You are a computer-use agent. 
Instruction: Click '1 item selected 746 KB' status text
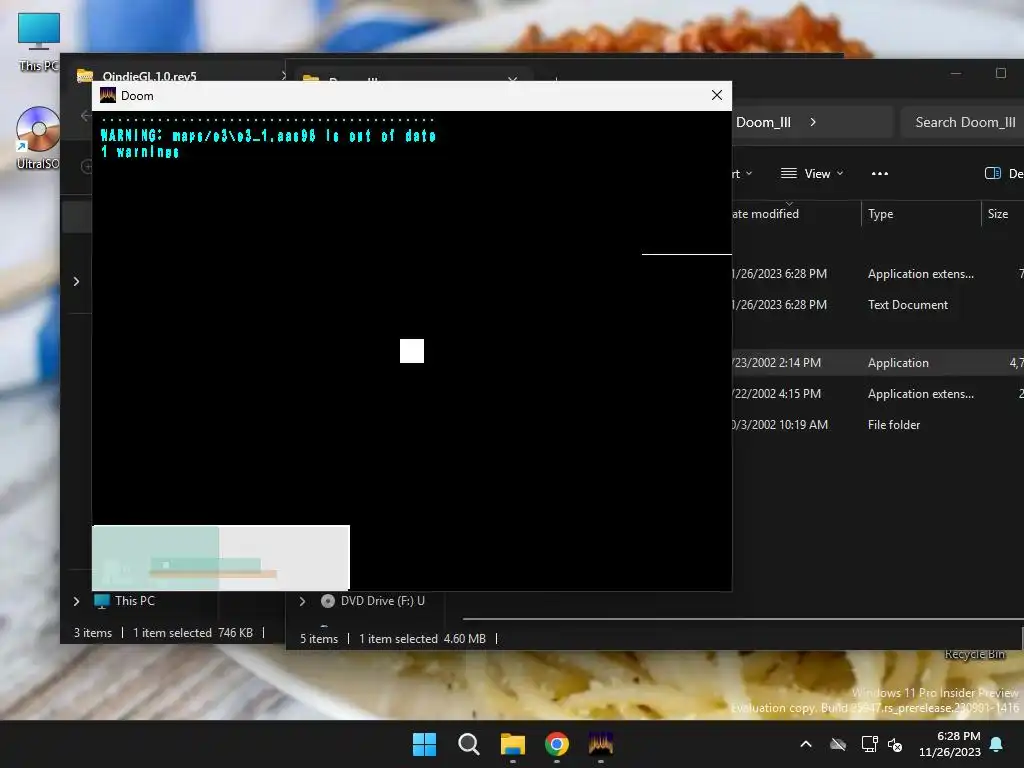point(193,633)
